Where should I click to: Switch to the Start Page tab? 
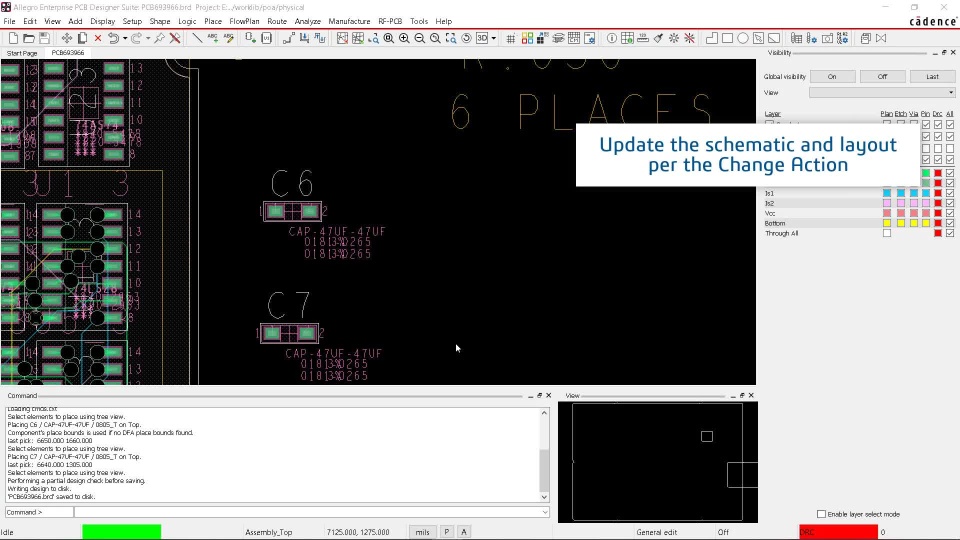point(22,53)
